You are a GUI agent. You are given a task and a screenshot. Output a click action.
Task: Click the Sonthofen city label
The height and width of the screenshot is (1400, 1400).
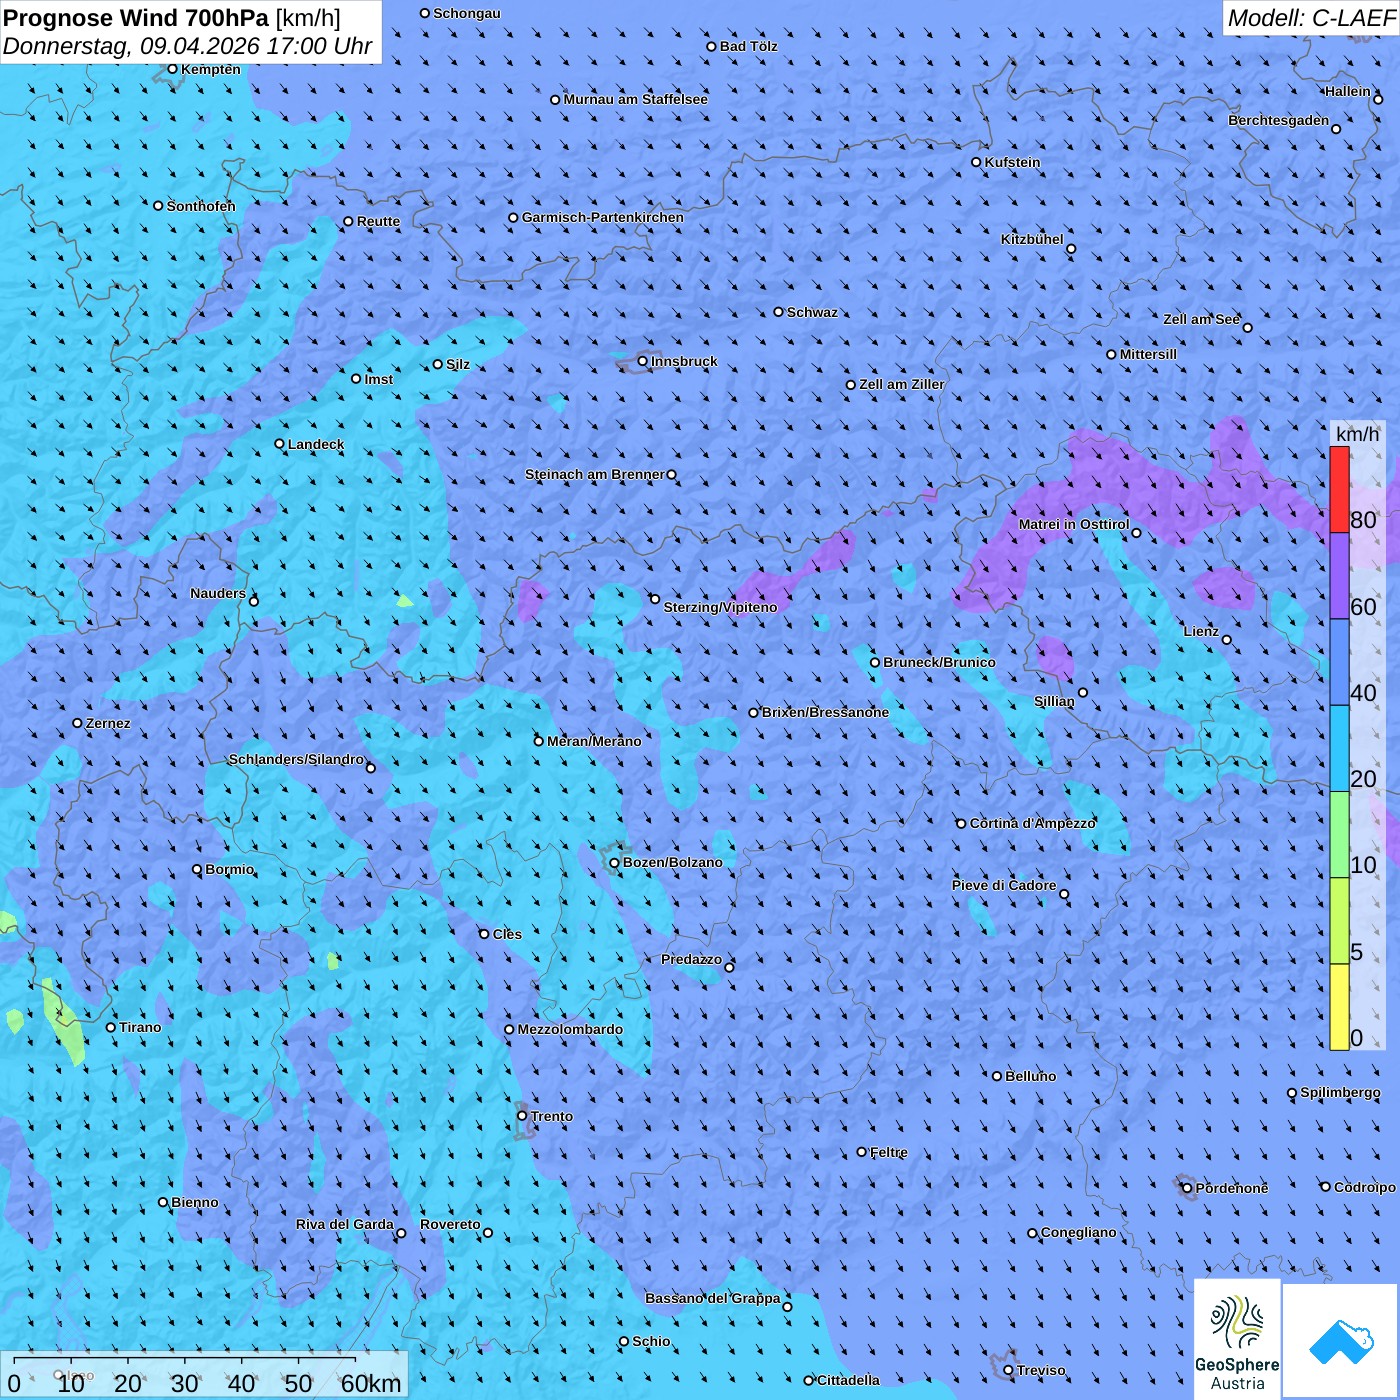tap(201, 206)
